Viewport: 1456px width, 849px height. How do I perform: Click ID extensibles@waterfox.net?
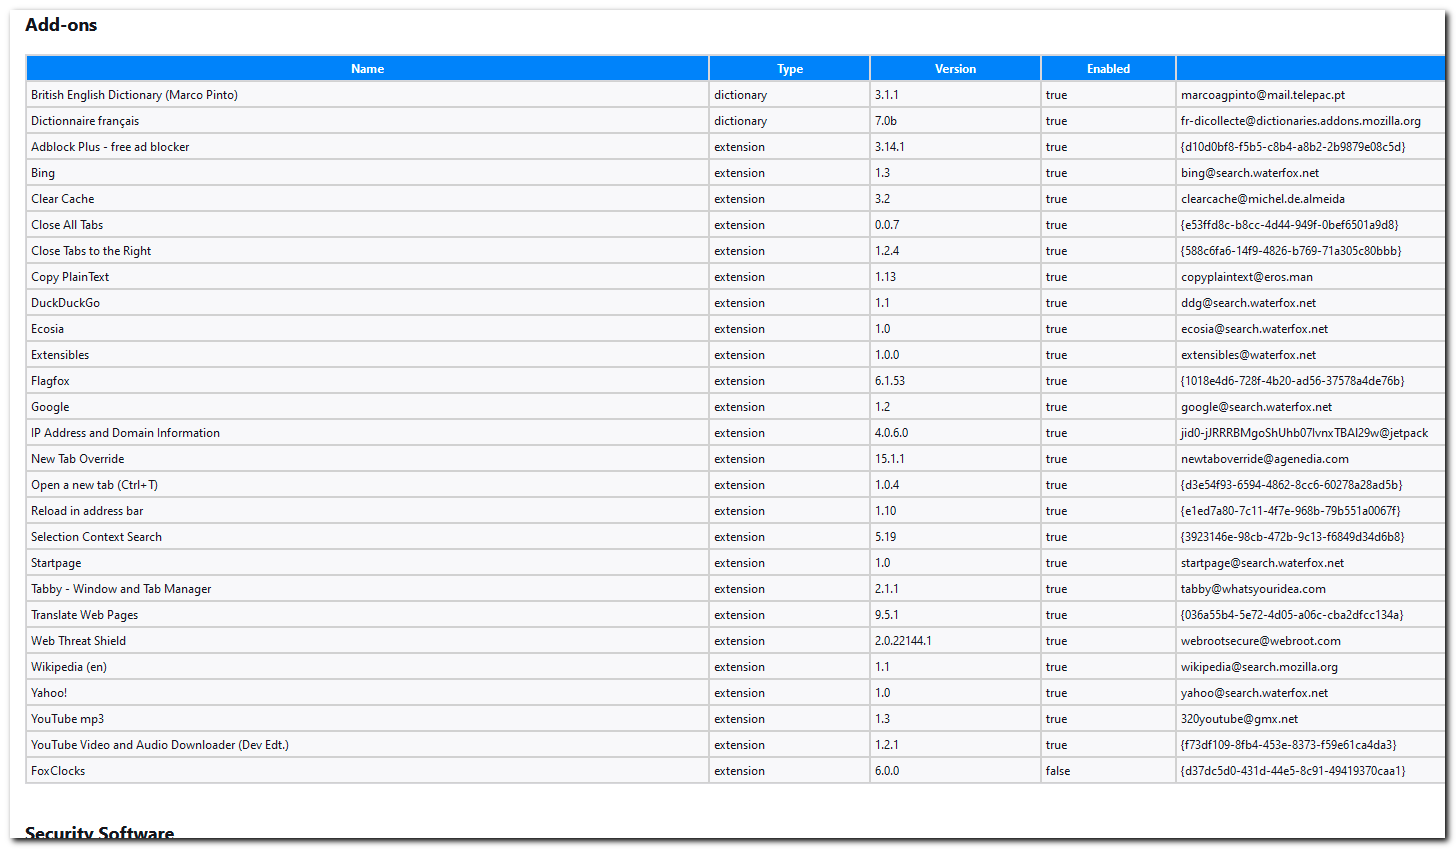[1249, 355]
